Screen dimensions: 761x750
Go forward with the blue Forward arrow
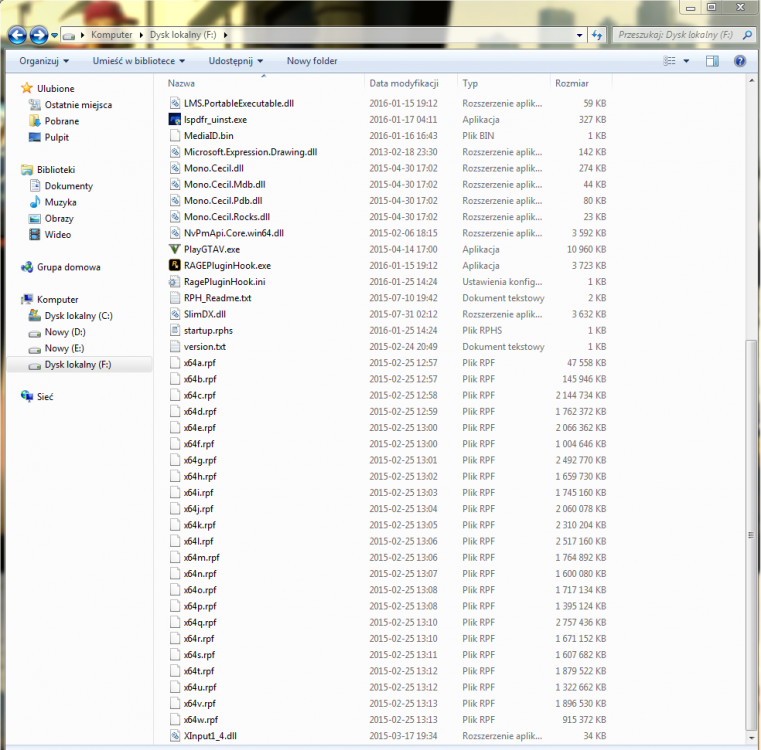39,35
